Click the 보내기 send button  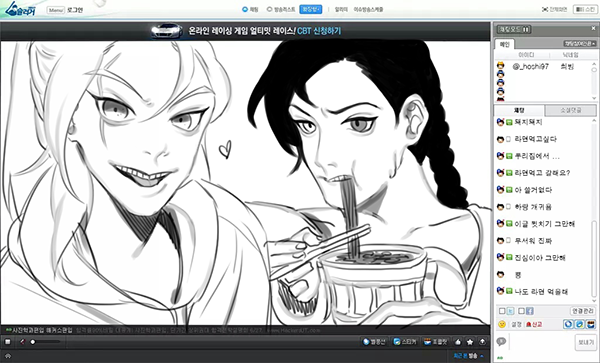[586, 342]
